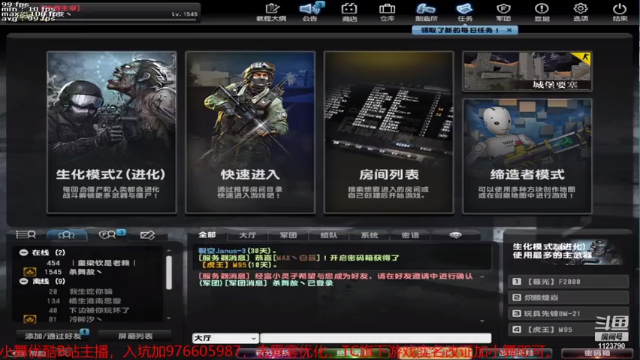Open the 大厅 chat channel dropdown
The image size is (640, 360).
pos(225,338)
